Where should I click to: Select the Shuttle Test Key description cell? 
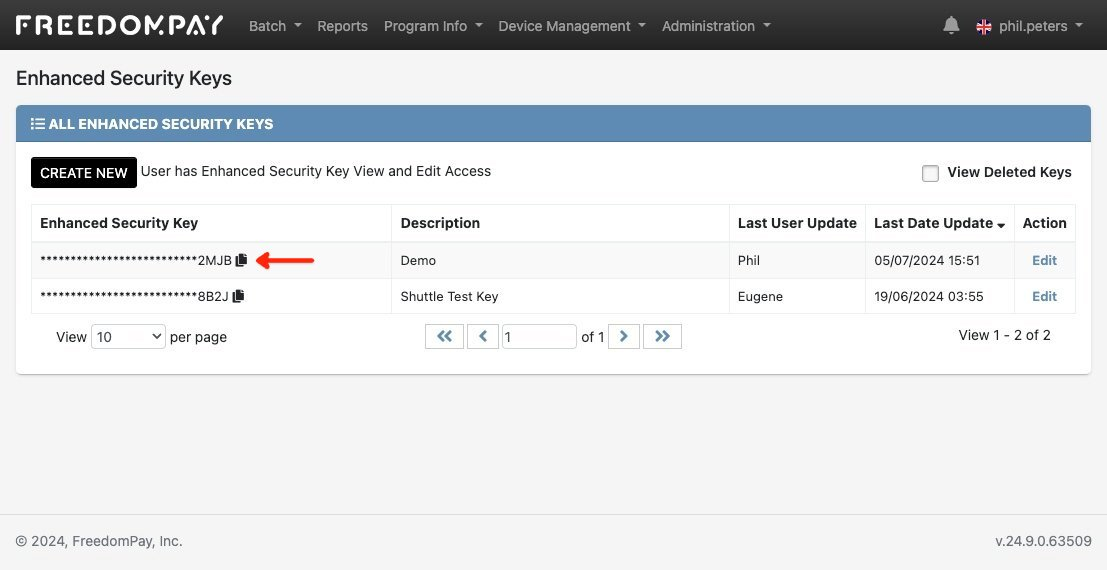point(560,296)
